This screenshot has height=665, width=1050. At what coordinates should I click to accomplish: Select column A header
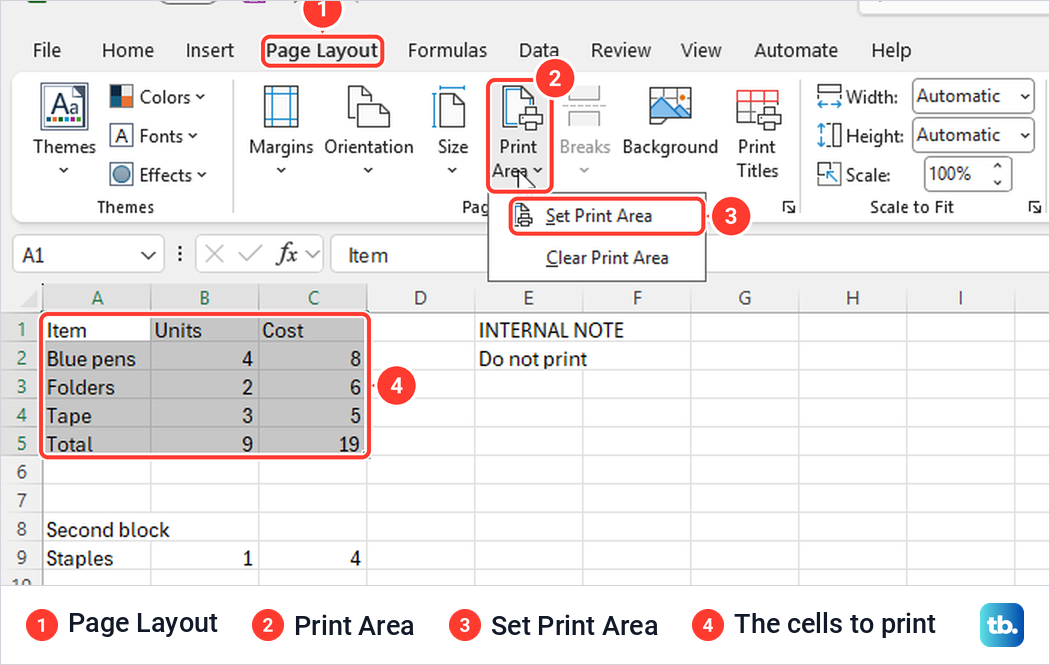click(x=97, y=298)
